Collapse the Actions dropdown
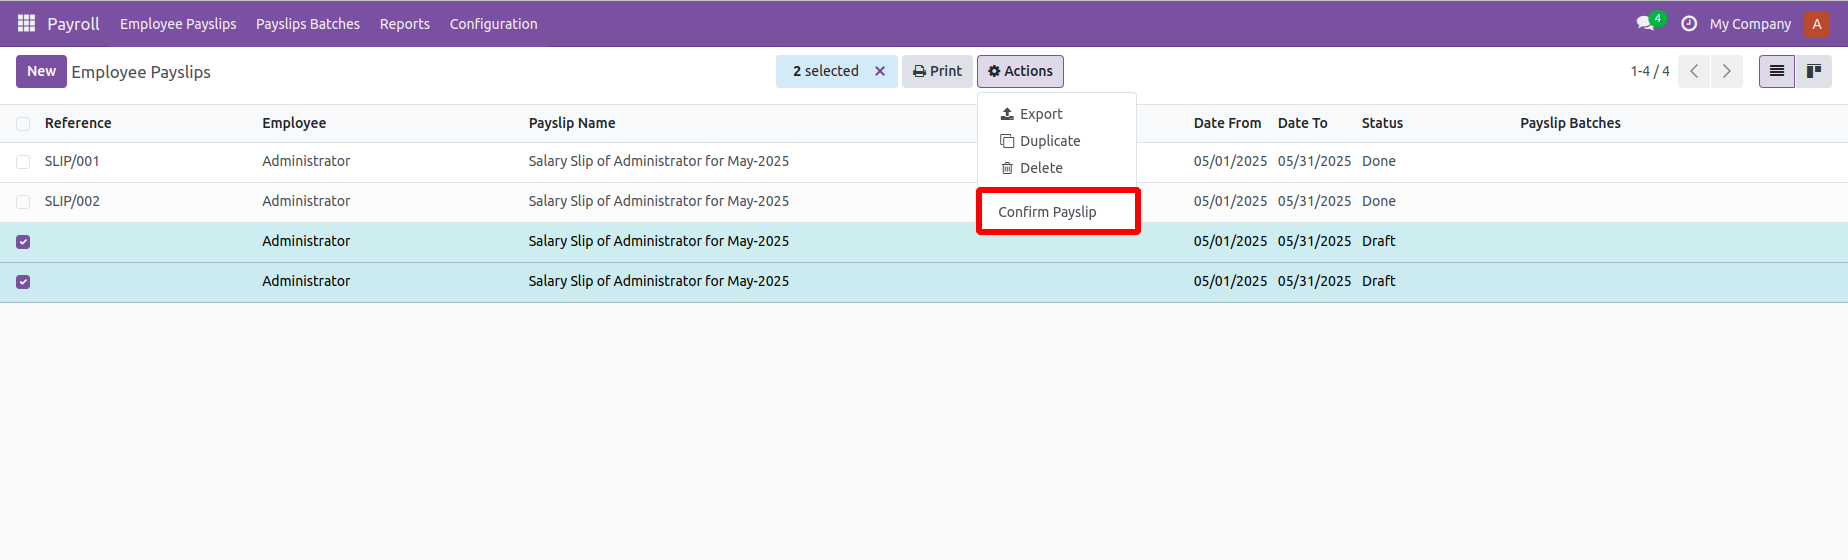The height and width of the screenshot is (560, 1848). [x=1020, y=71]
